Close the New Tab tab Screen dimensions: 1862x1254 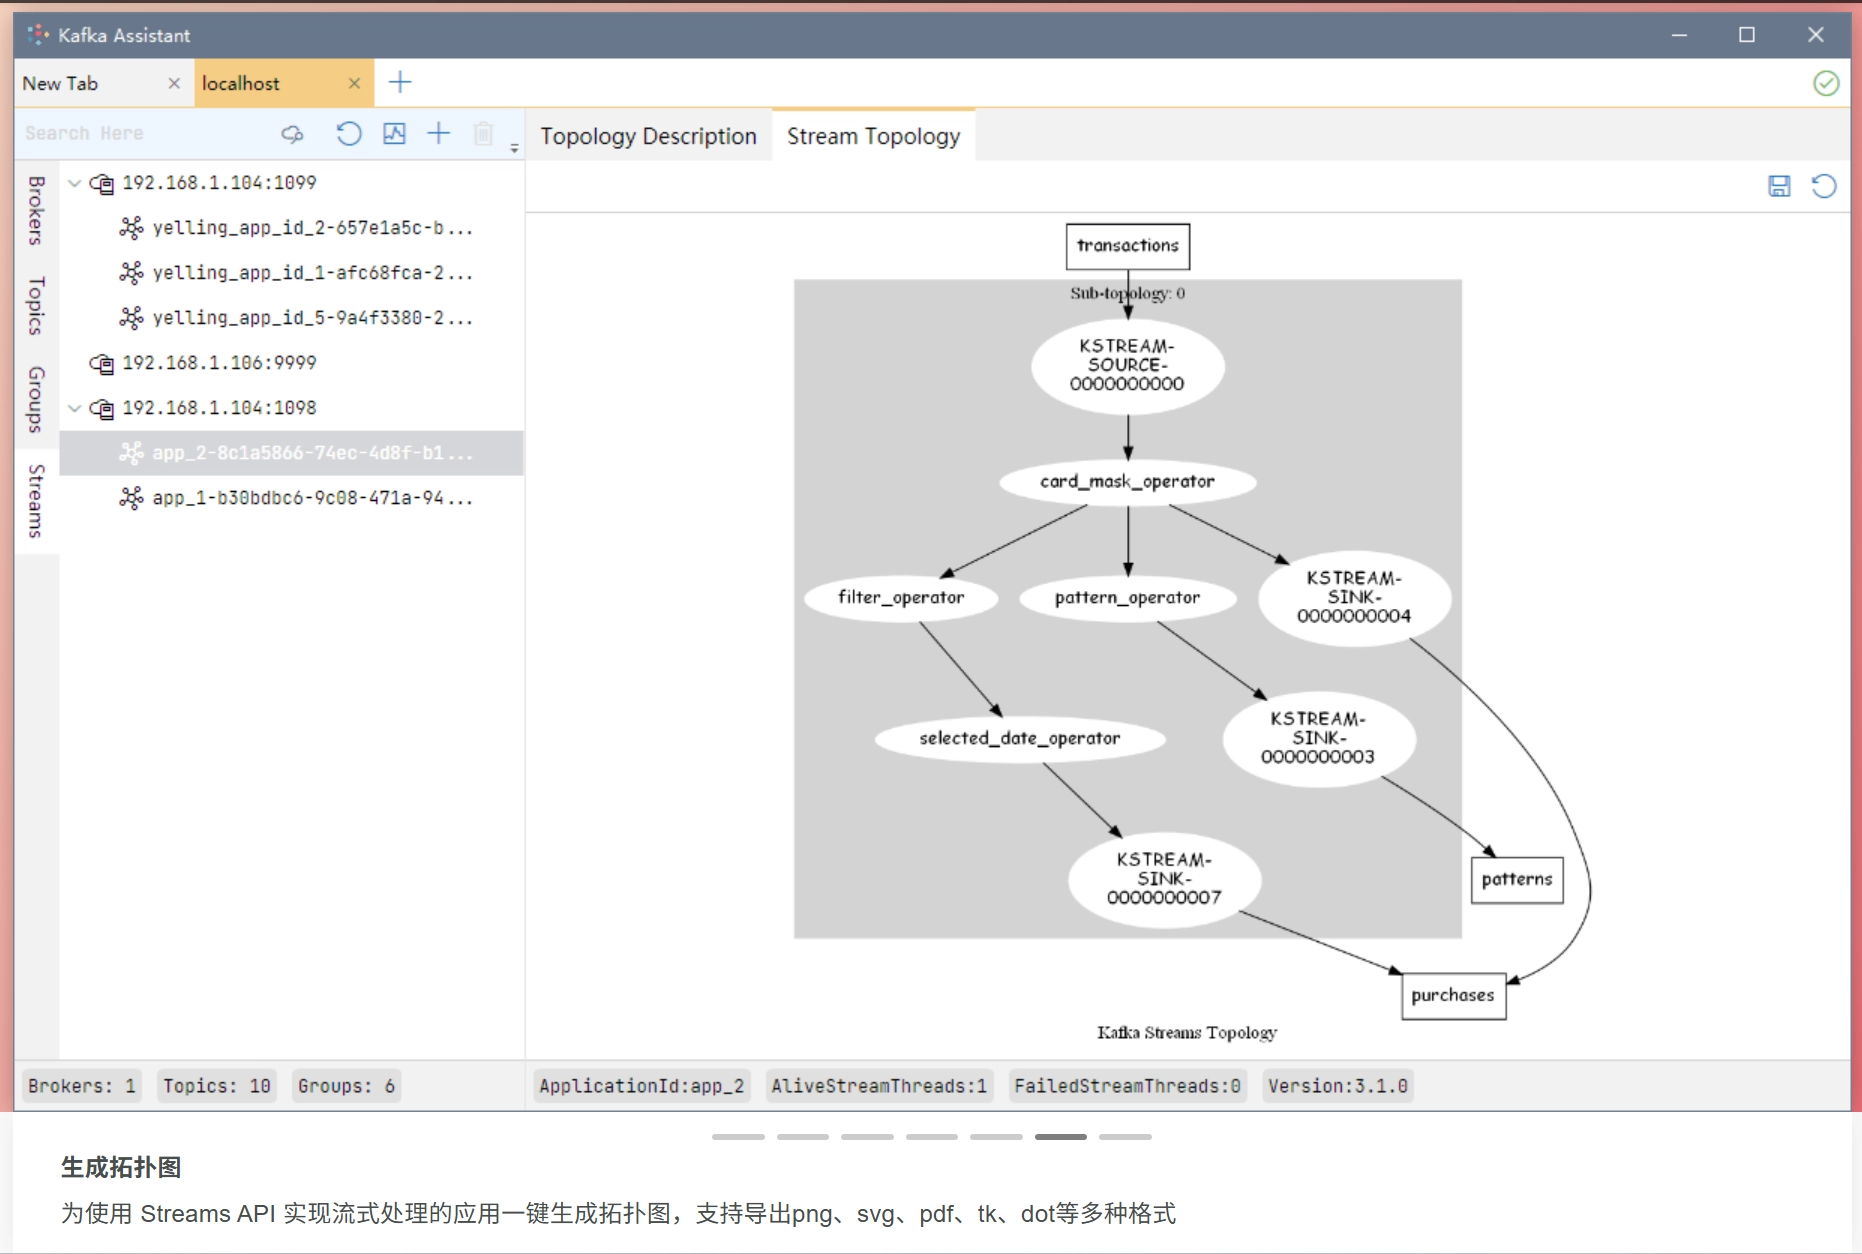(174, 84)
